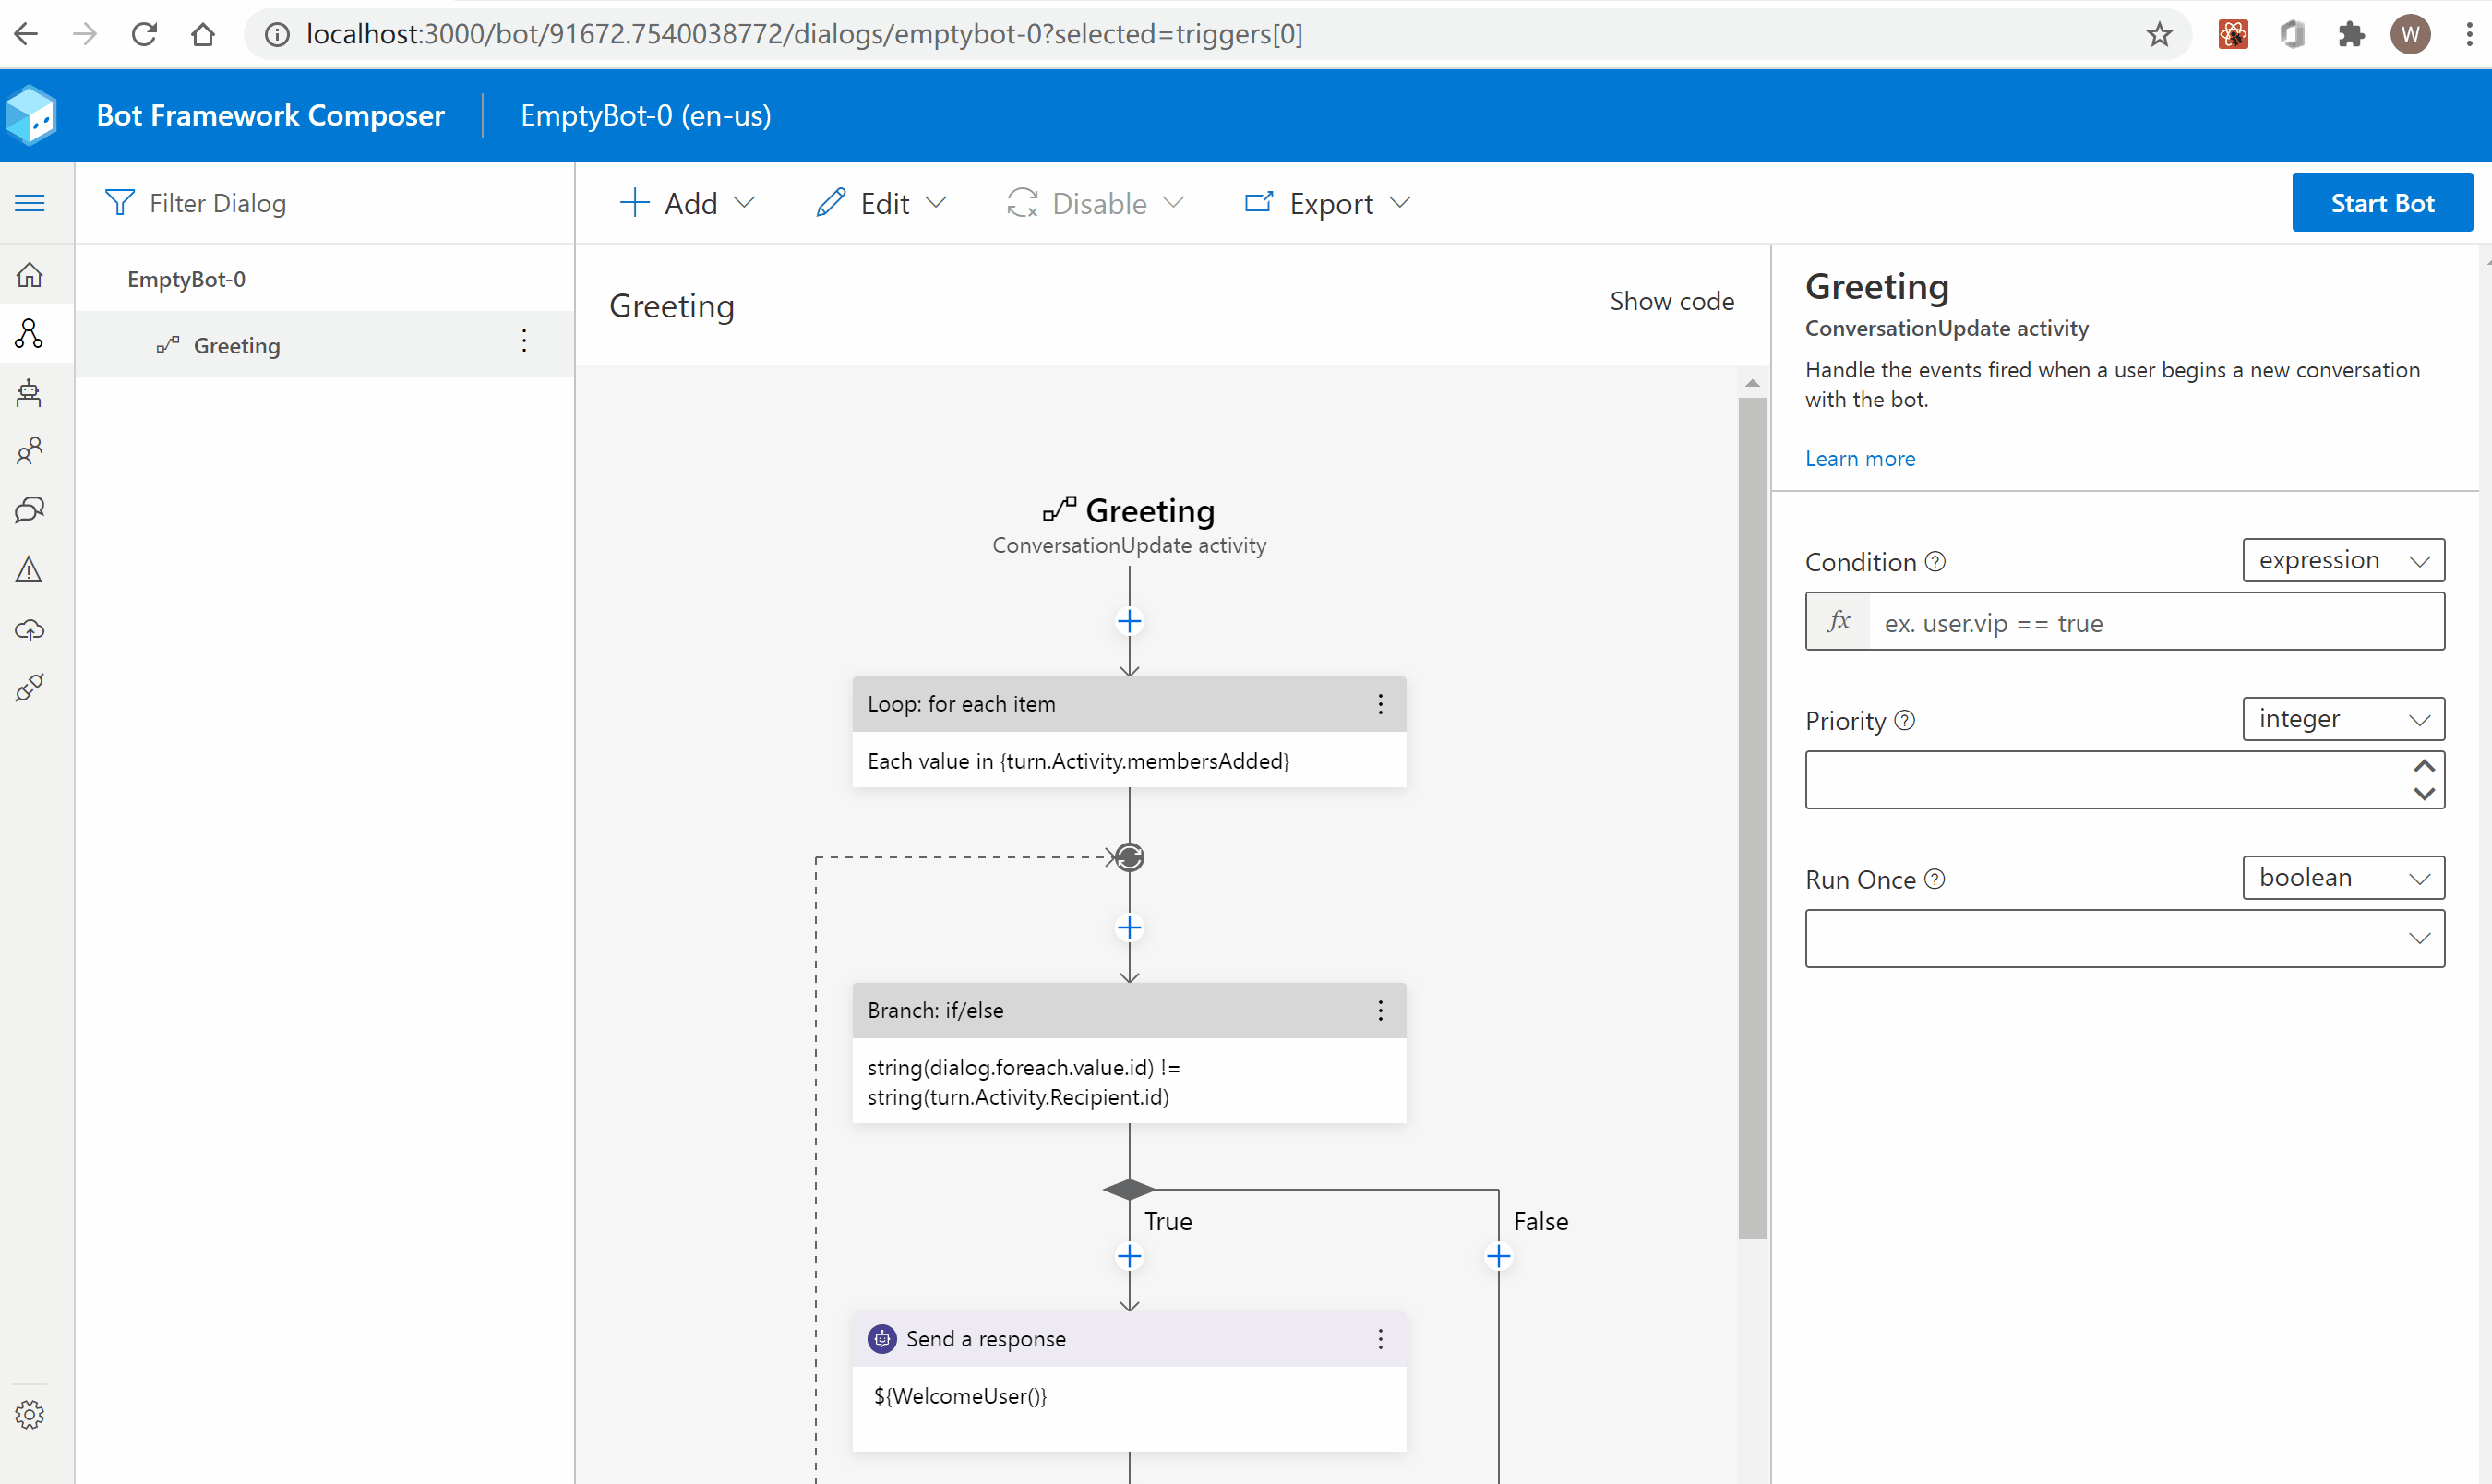Increment Priority value with up stepper arrow
This screenshot has width=2492, height=1484.
click(x=2423, y=766)
